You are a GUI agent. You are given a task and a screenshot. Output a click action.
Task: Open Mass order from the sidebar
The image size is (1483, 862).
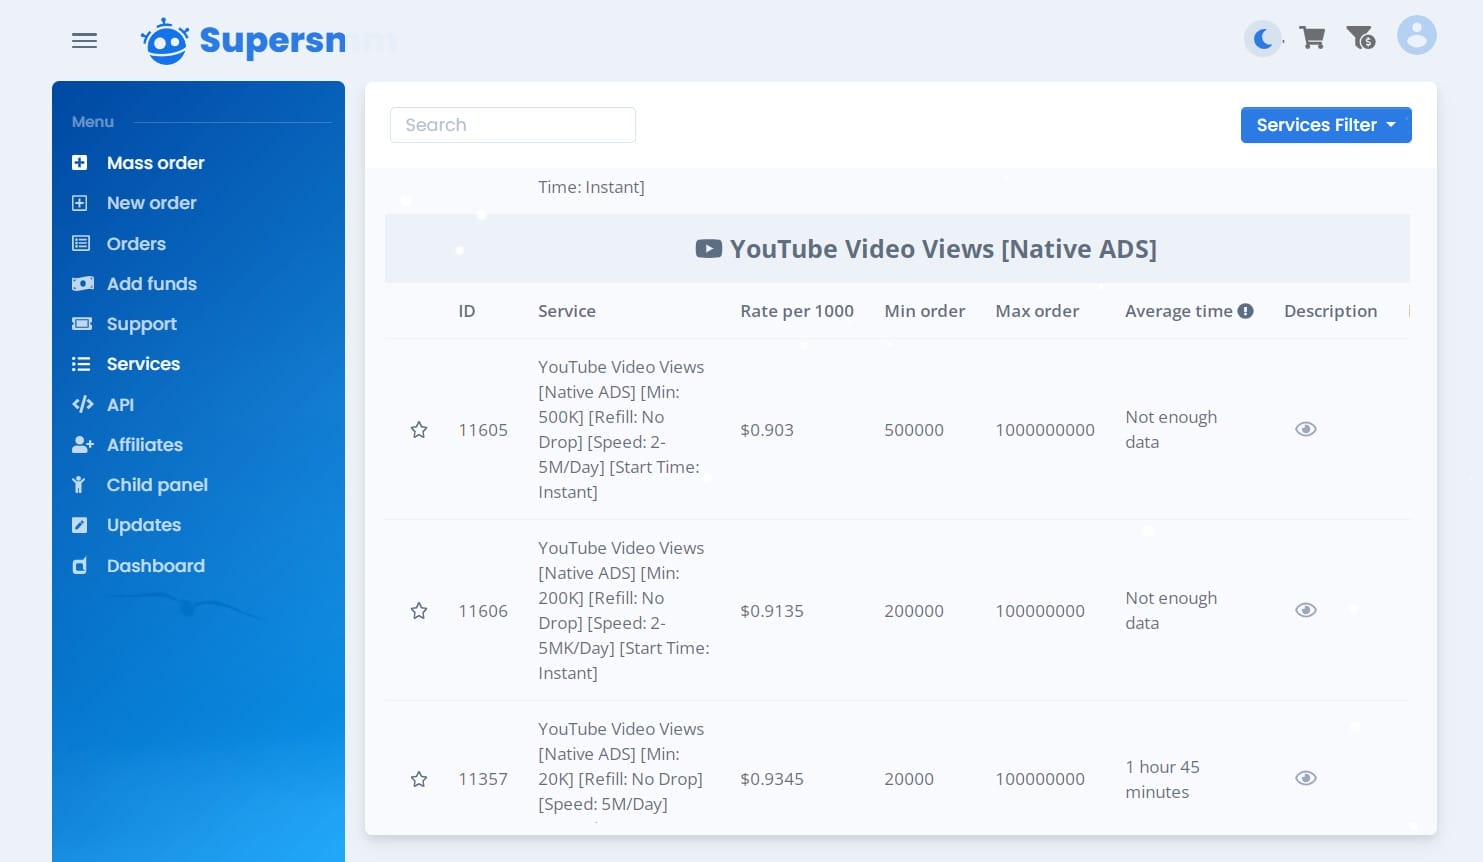click(155, 163)
